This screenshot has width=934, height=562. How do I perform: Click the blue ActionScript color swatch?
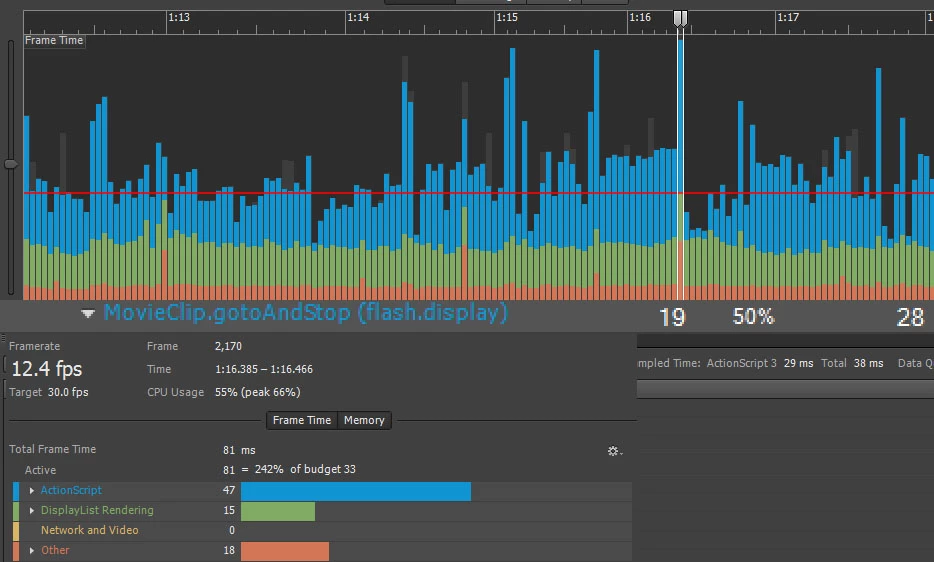[x=16, y=490]
